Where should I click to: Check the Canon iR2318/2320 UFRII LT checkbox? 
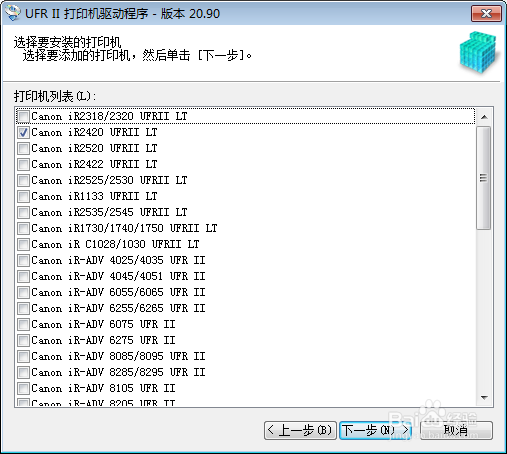pyautogui.click(x=23, y=116)
